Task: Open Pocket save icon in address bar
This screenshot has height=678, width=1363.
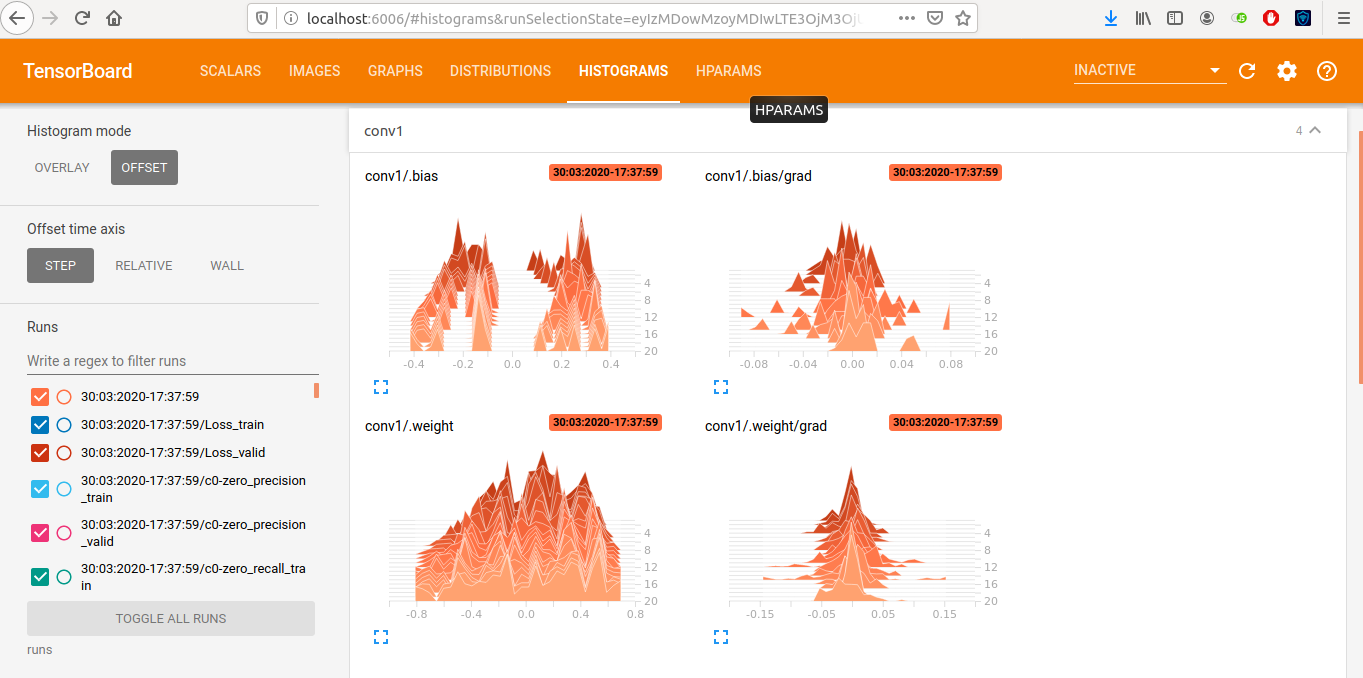Action: (x=934, y=18)
